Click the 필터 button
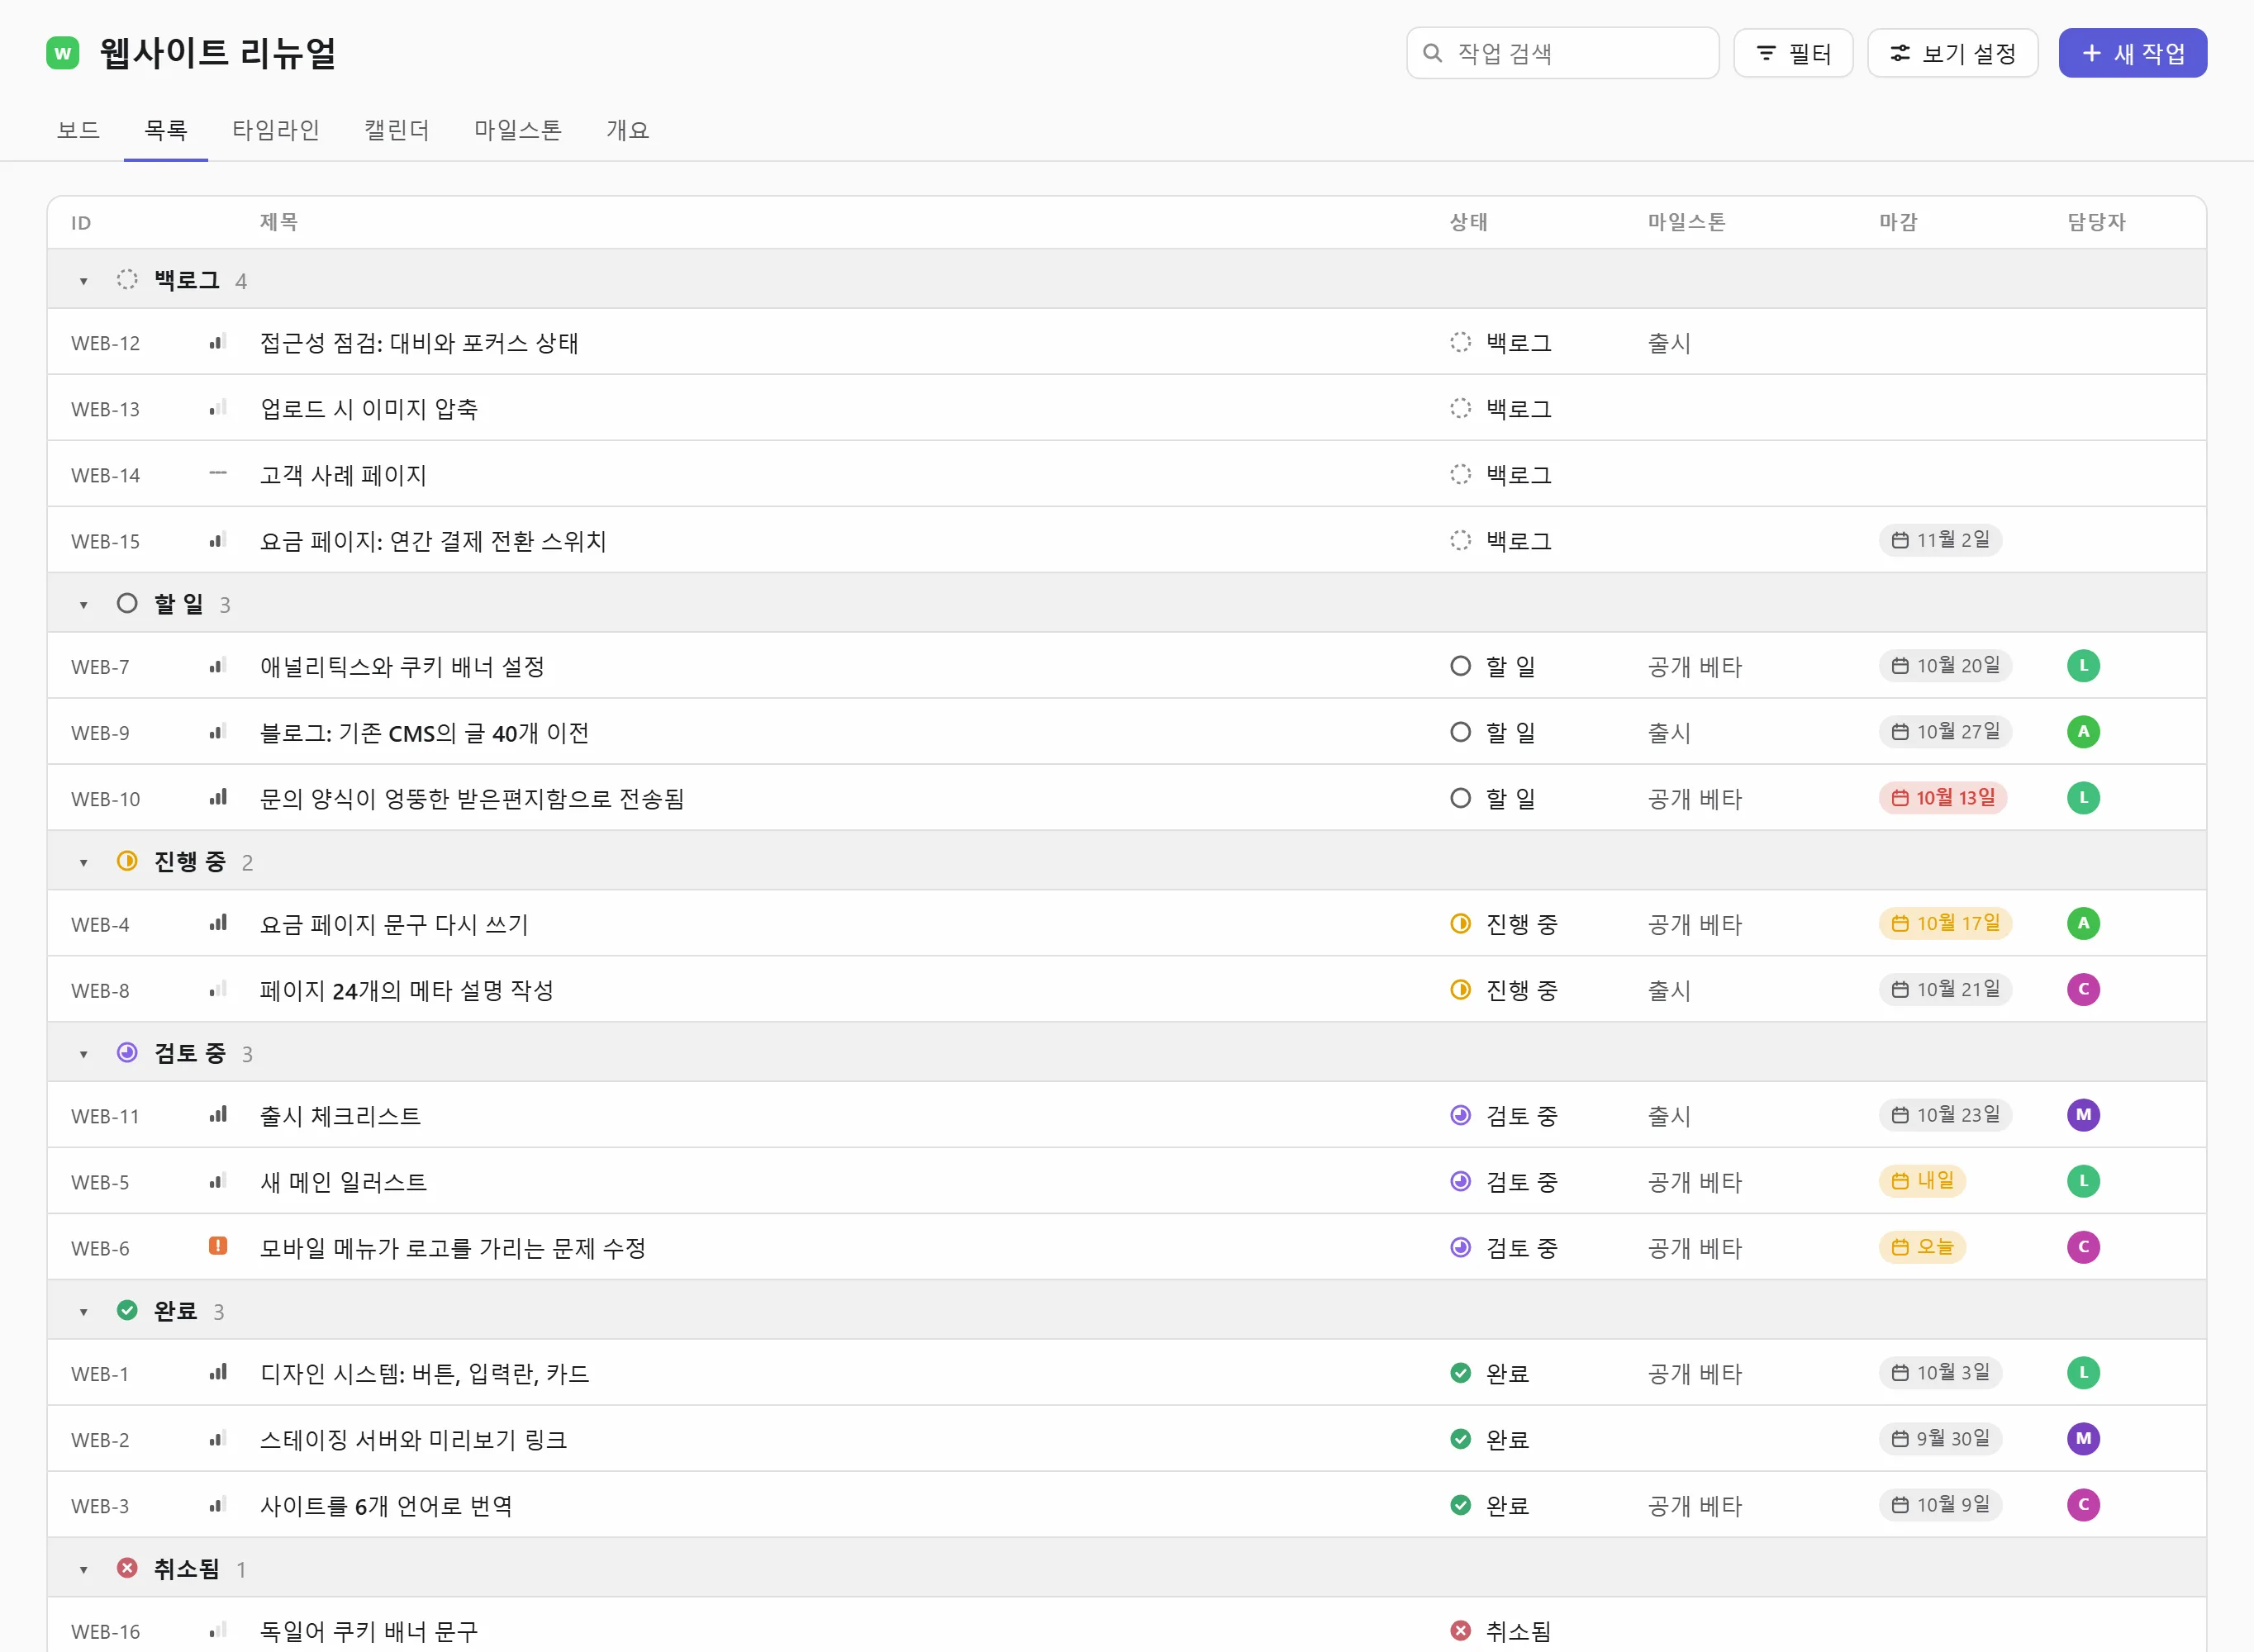 (1793, 53)
